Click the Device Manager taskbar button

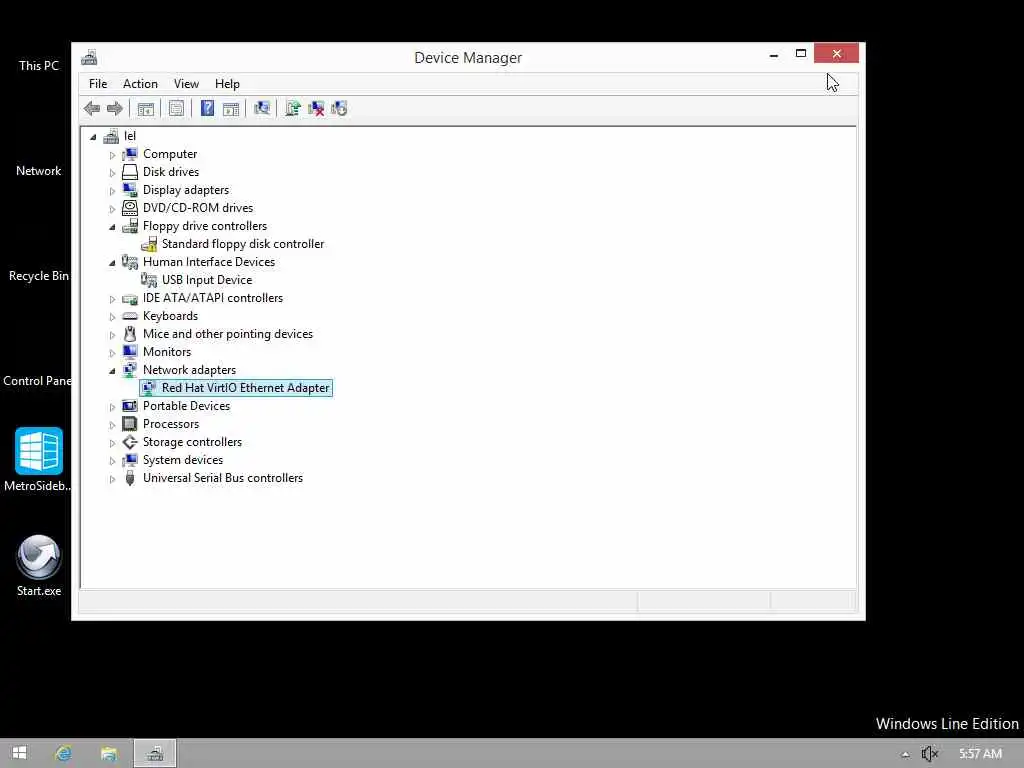pyautogui.click(x=155, y=753)
